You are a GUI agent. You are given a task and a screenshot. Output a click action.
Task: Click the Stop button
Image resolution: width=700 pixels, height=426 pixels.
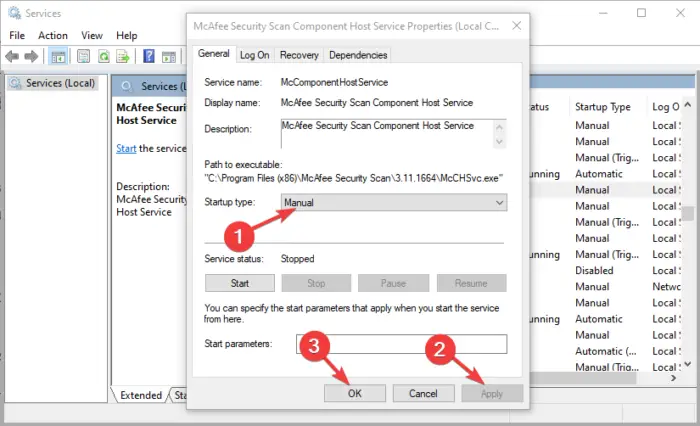(316, 283)
